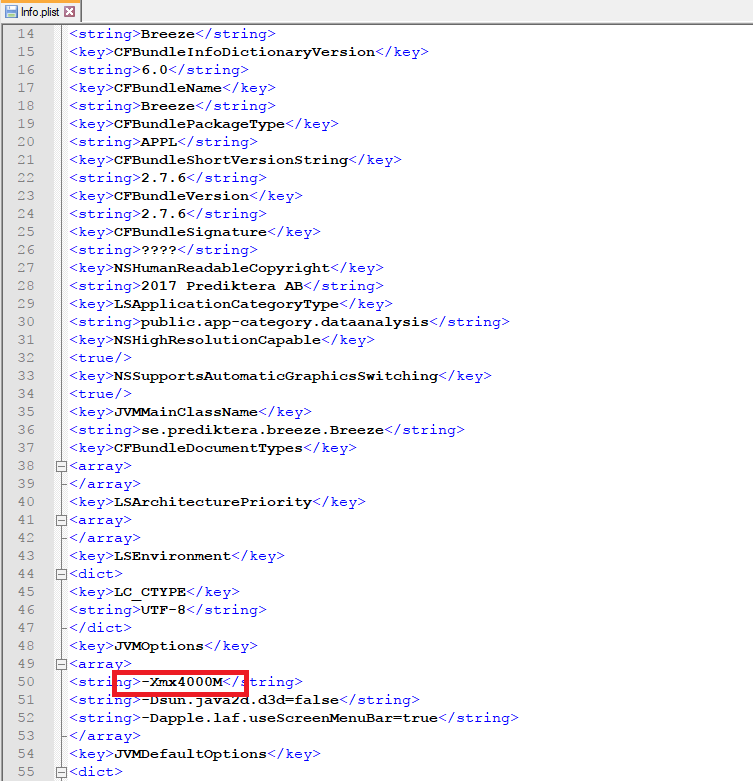Click the save icon on Info.plist tab
This screenshot has height=781, width=753.
coord(11,12)
